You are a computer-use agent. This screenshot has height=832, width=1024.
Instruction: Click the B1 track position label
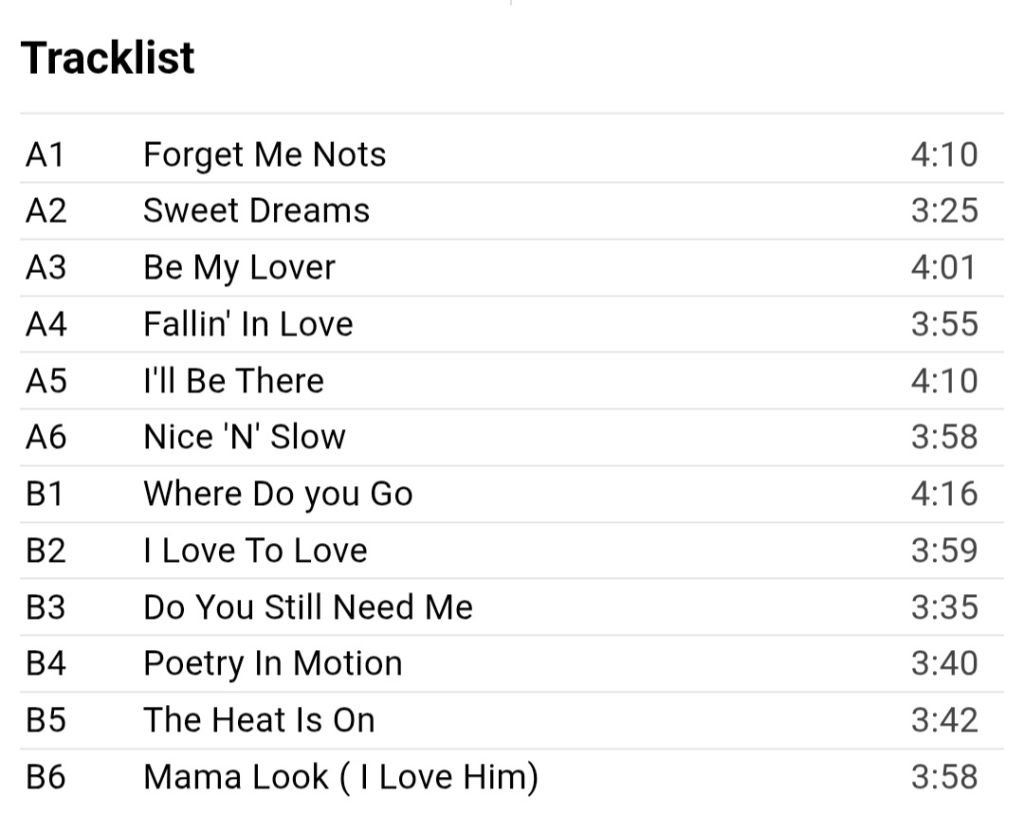[45, 494]
